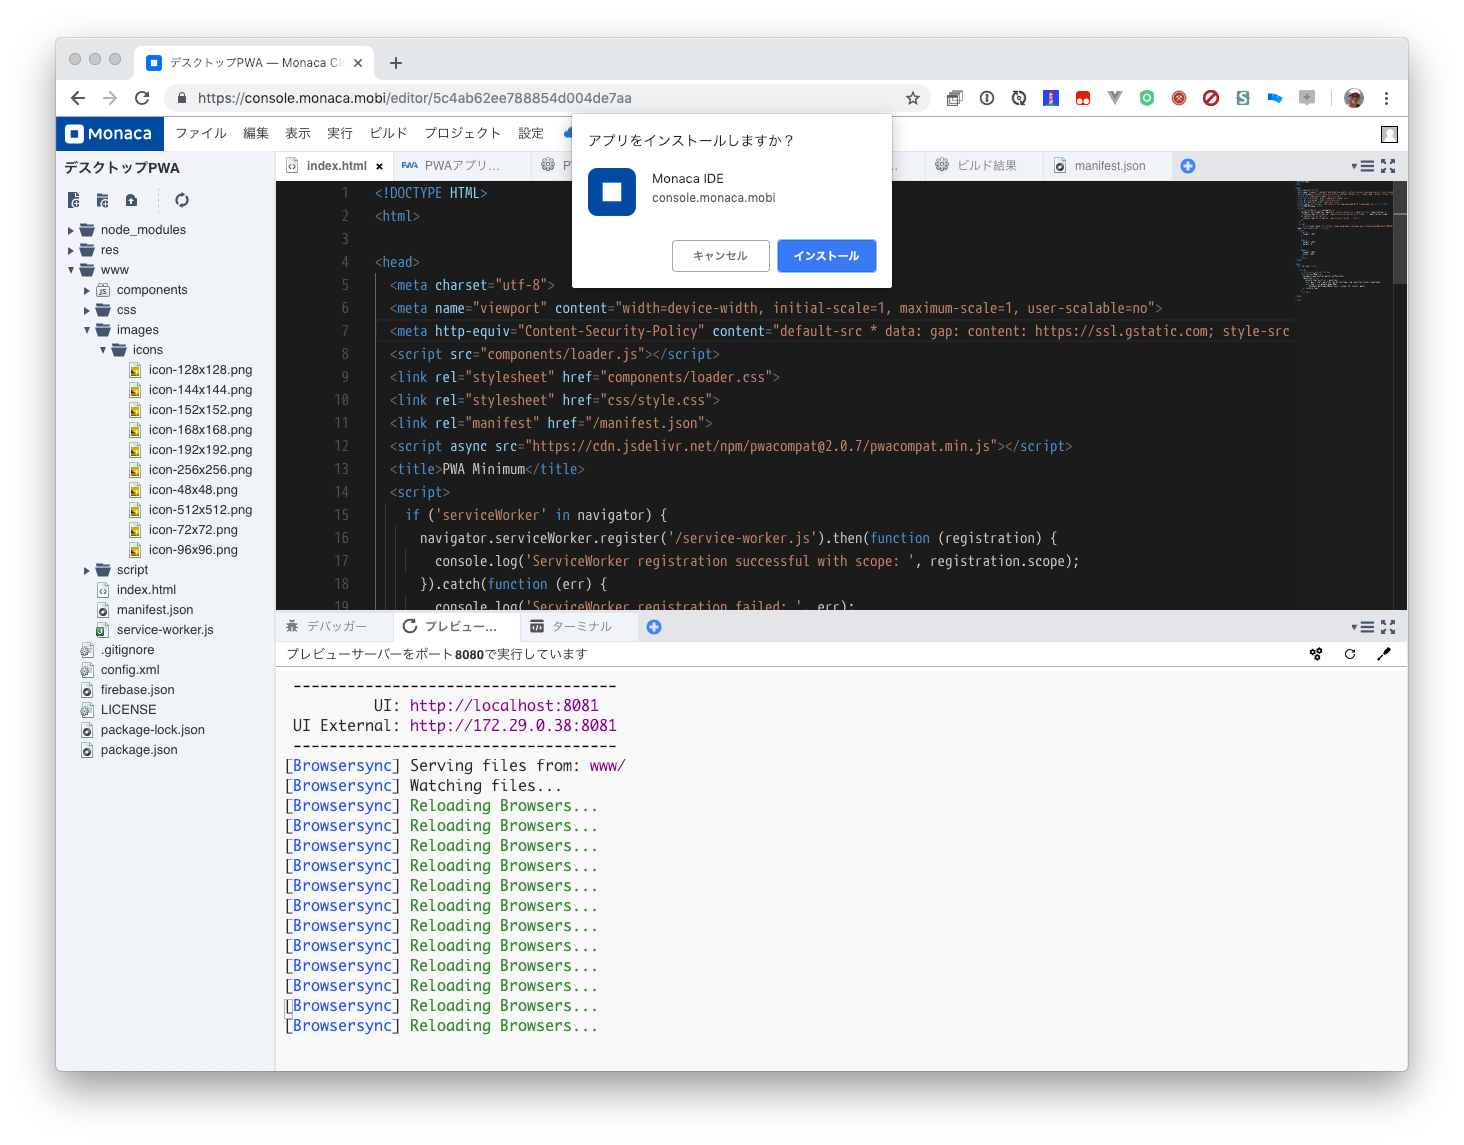Add a new editor tab with plus icon

1188,166
